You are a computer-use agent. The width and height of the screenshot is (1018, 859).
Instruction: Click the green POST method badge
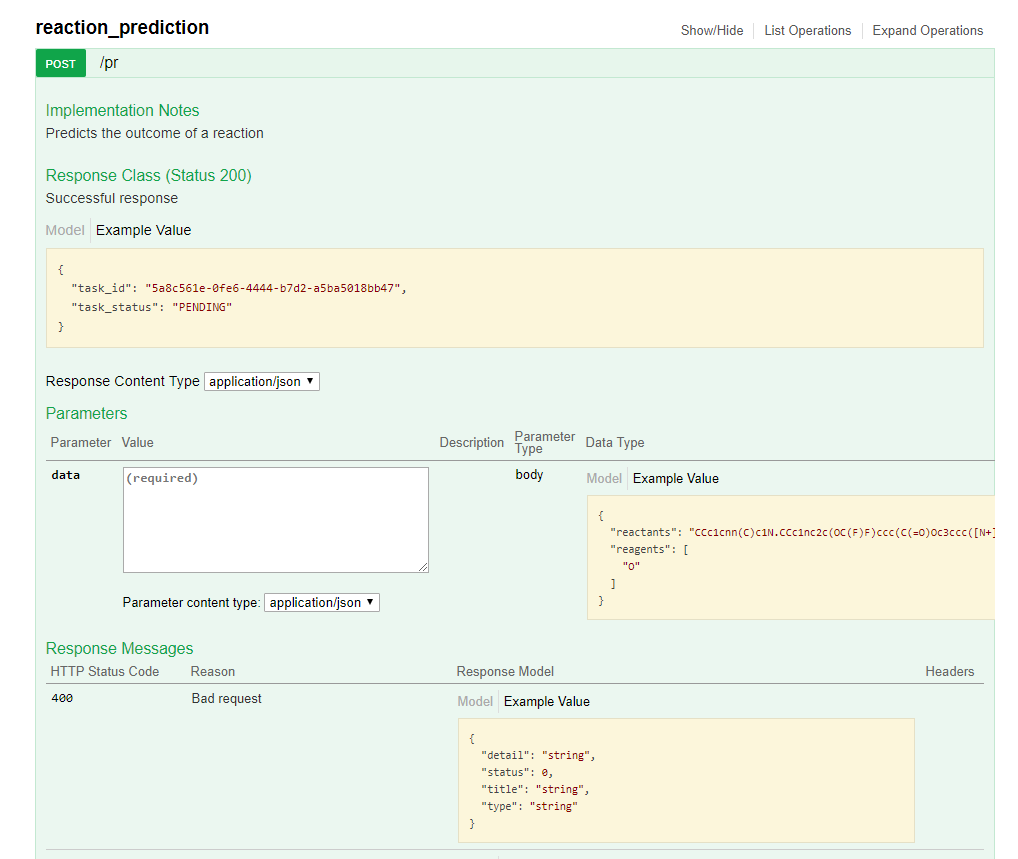click(x=60, y=64)
